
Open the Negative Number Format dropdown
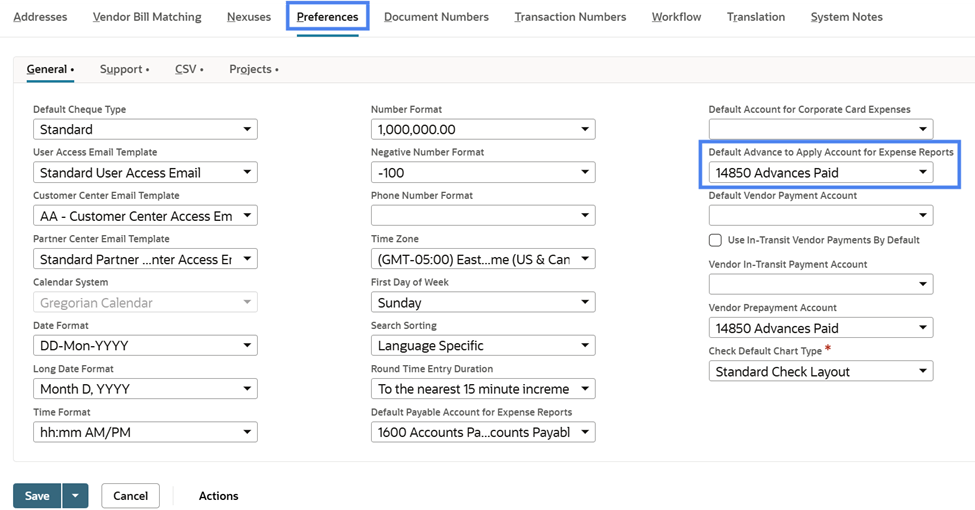click(x=483, y=172)
